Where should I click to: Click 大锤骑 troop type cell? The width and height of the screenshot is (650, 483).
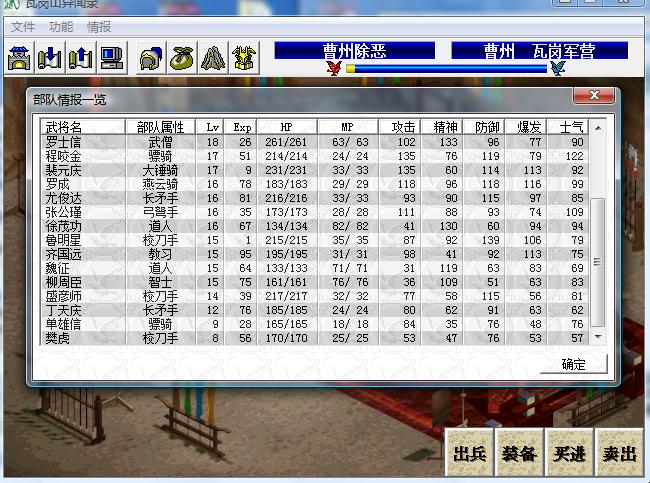pyautogui.click(x=160, y=170)
